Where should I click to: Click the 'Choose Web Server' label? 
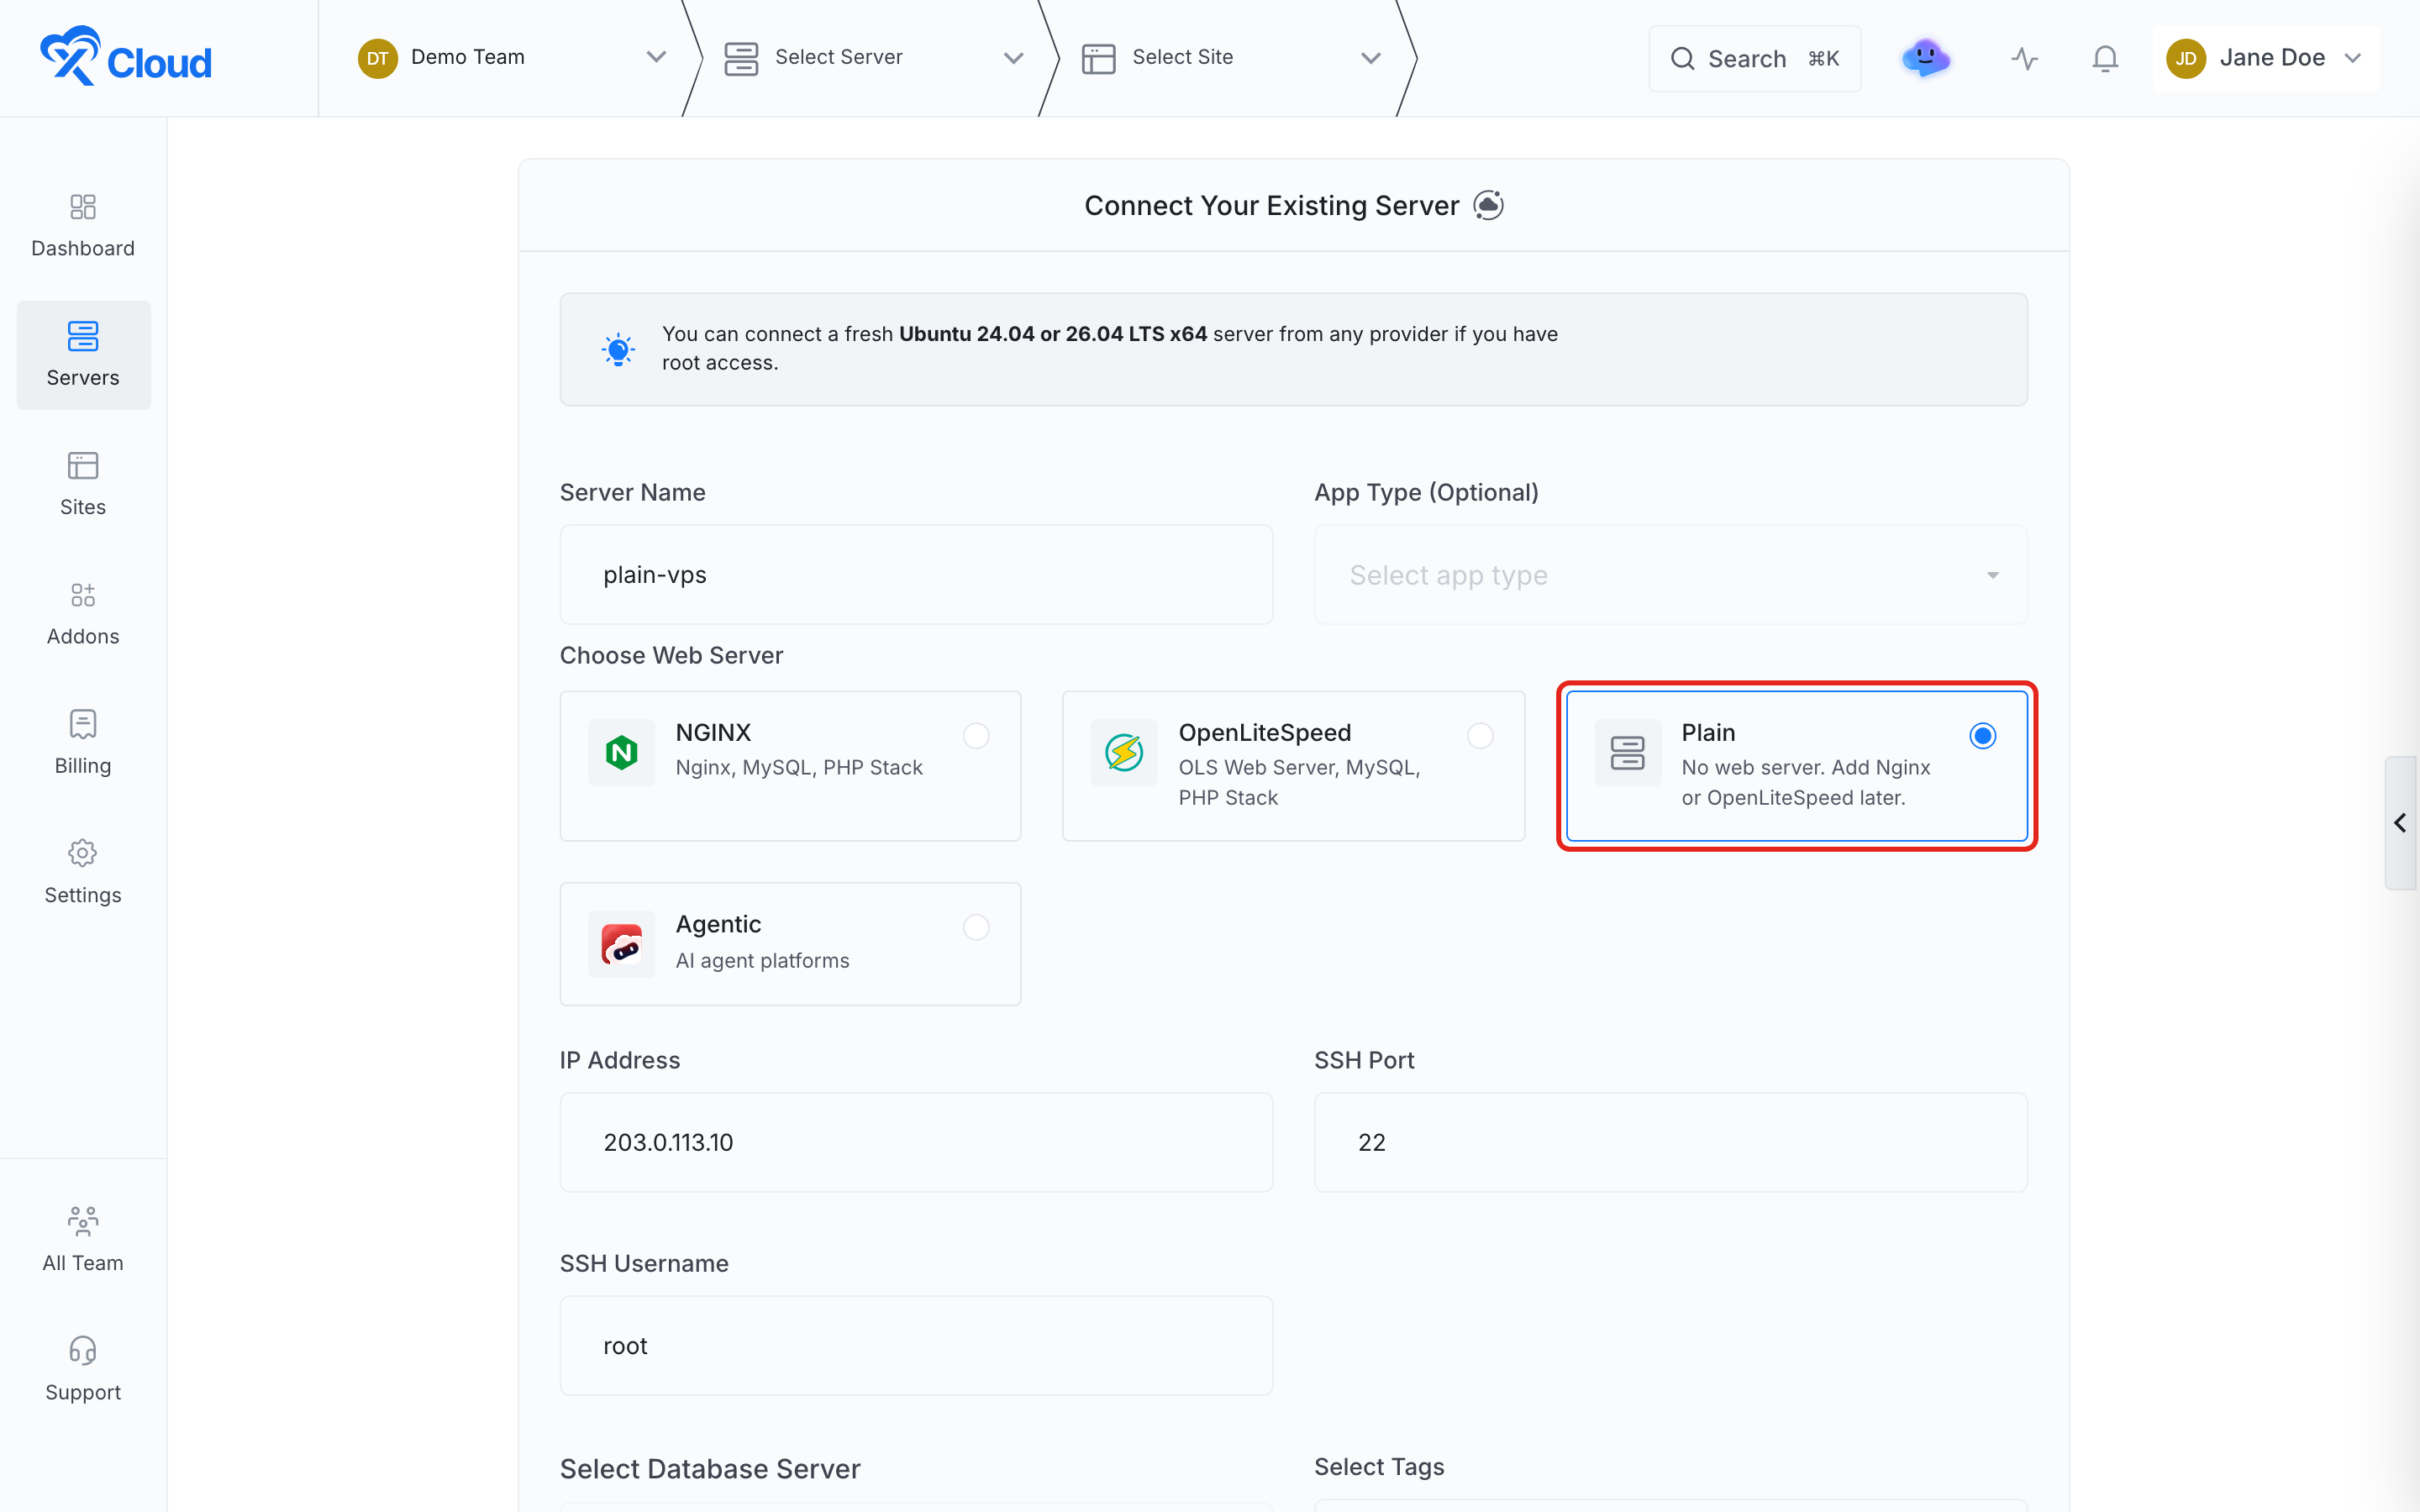pos(671,655)
